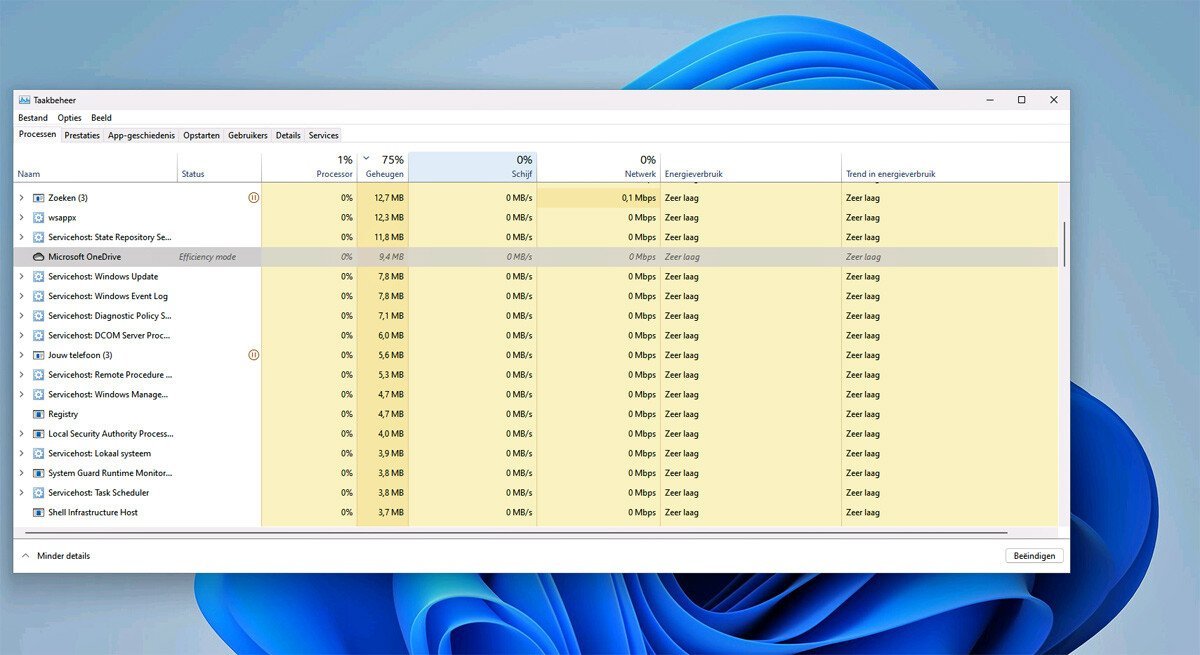Switch to the Opstarten tab
Viewport: 1200px width, 655px height.
point(201,135)
